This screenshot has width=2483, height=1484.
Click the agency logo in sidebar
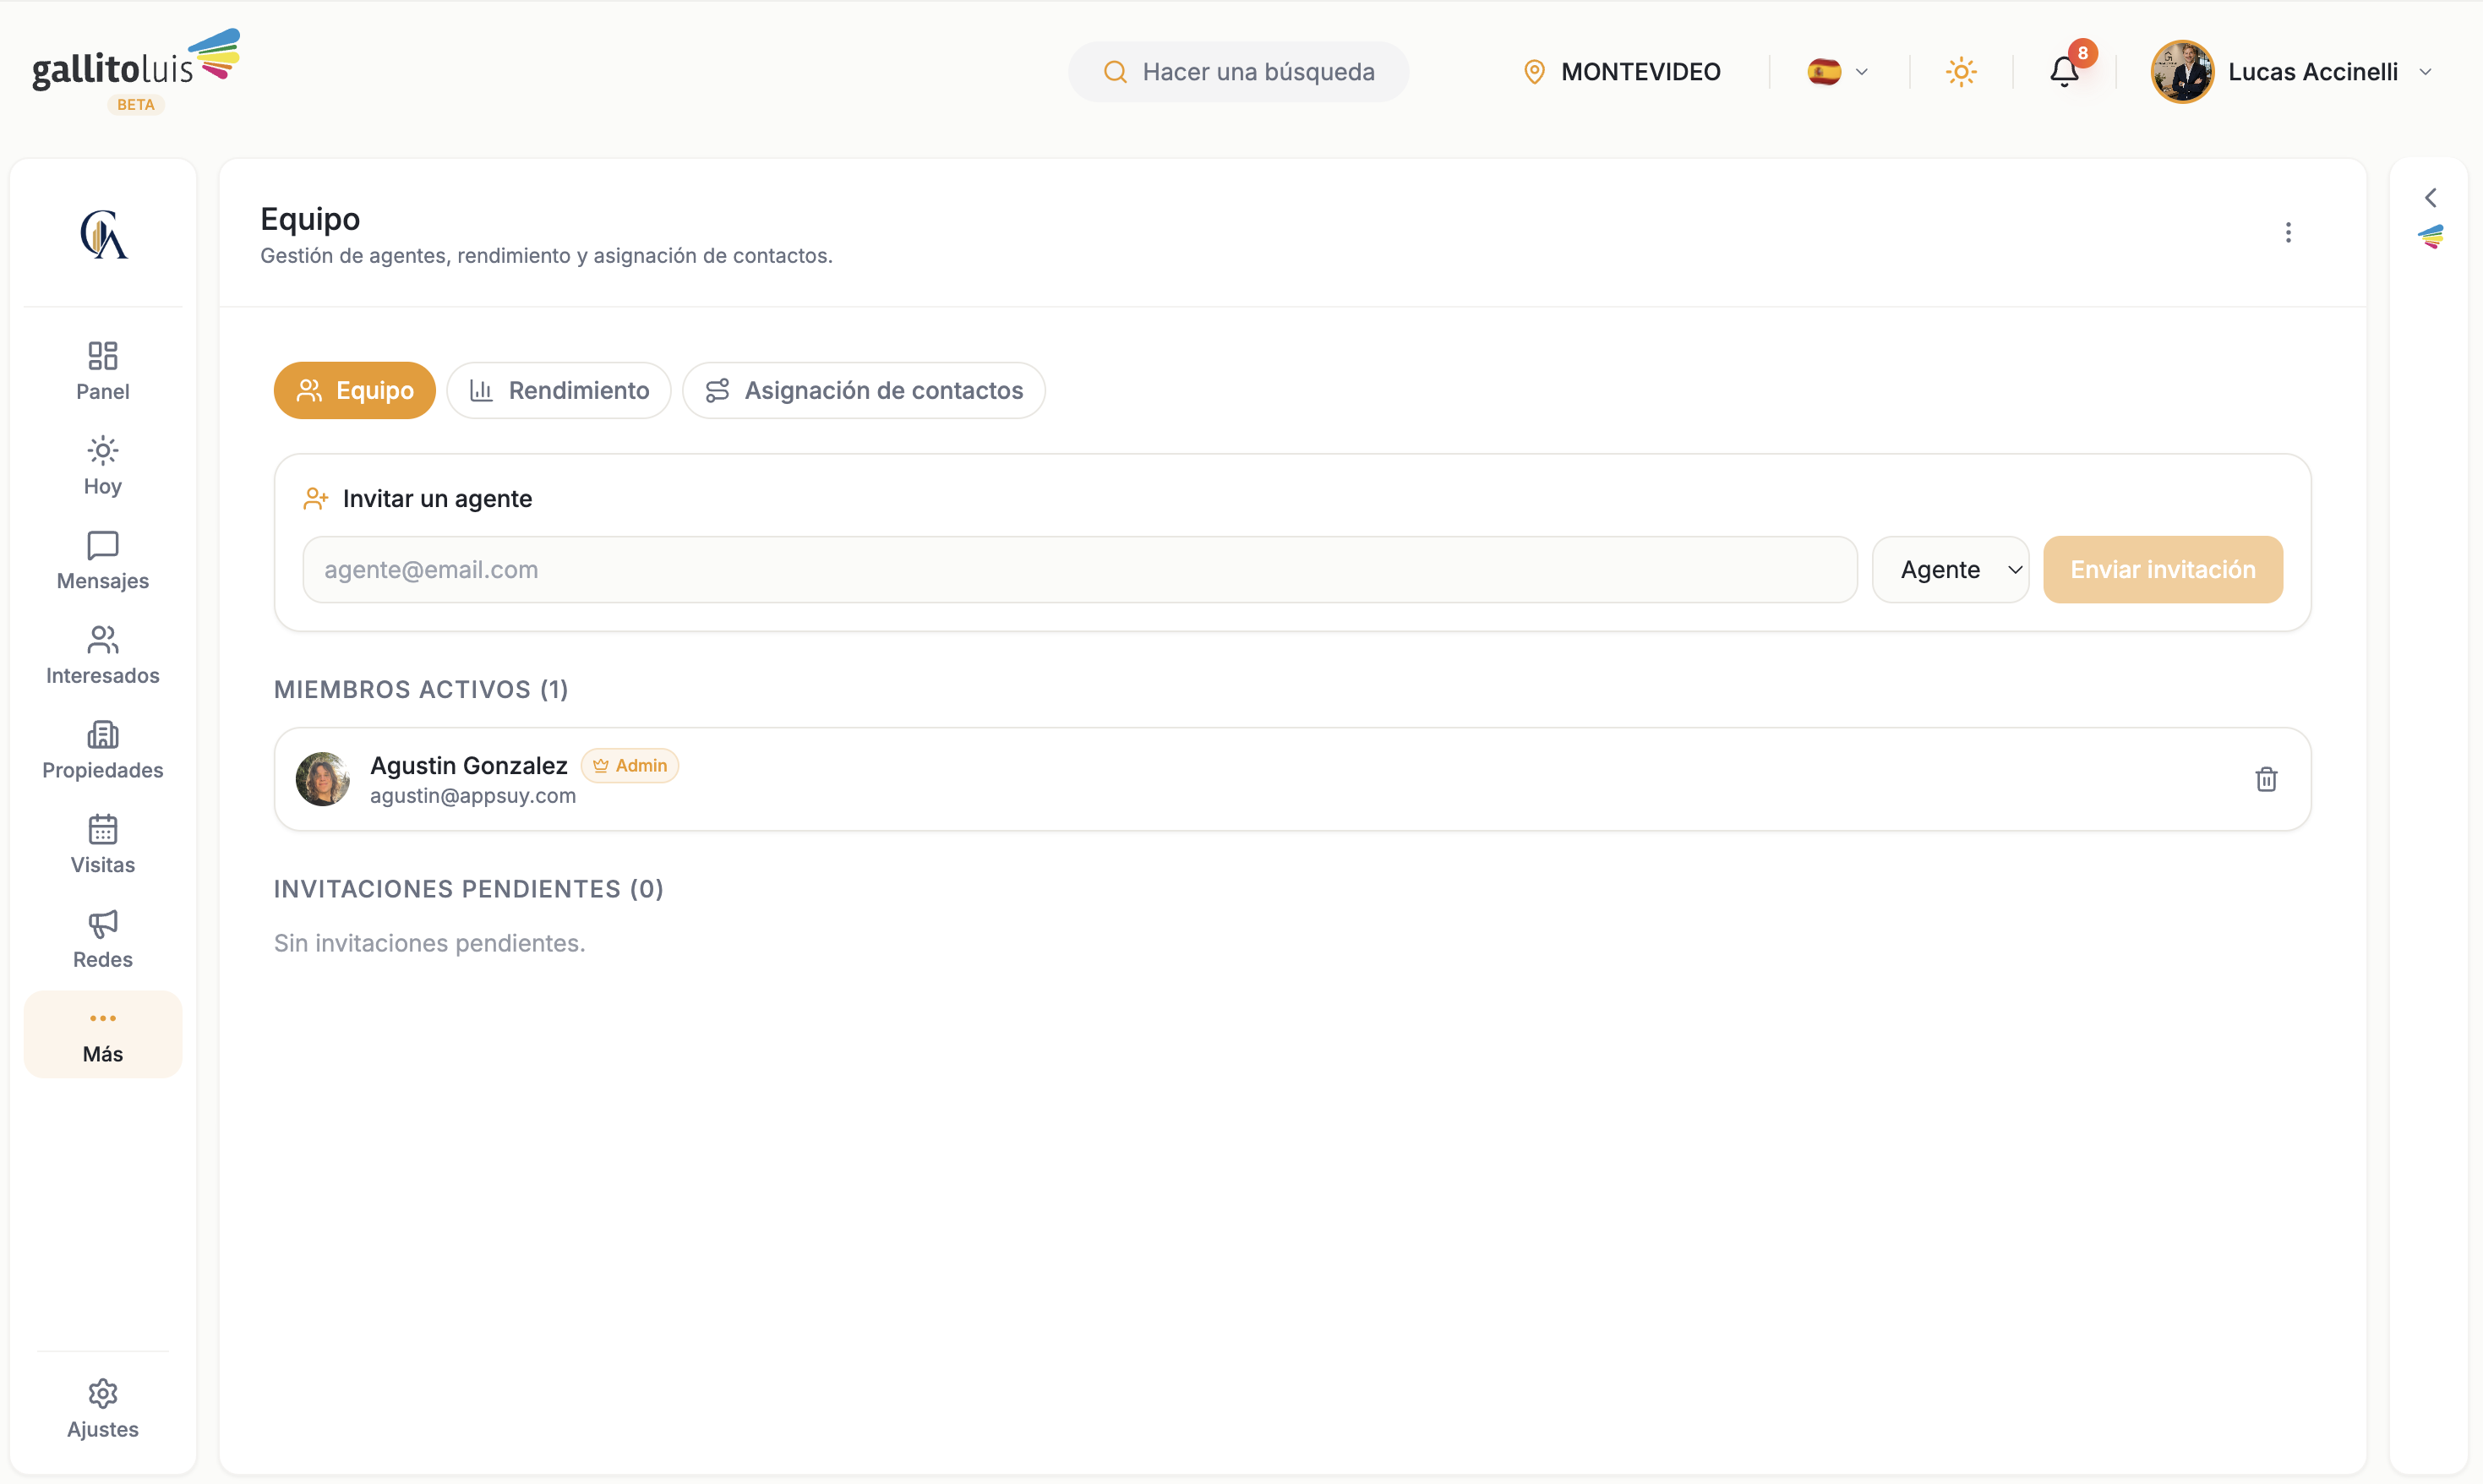103,234
